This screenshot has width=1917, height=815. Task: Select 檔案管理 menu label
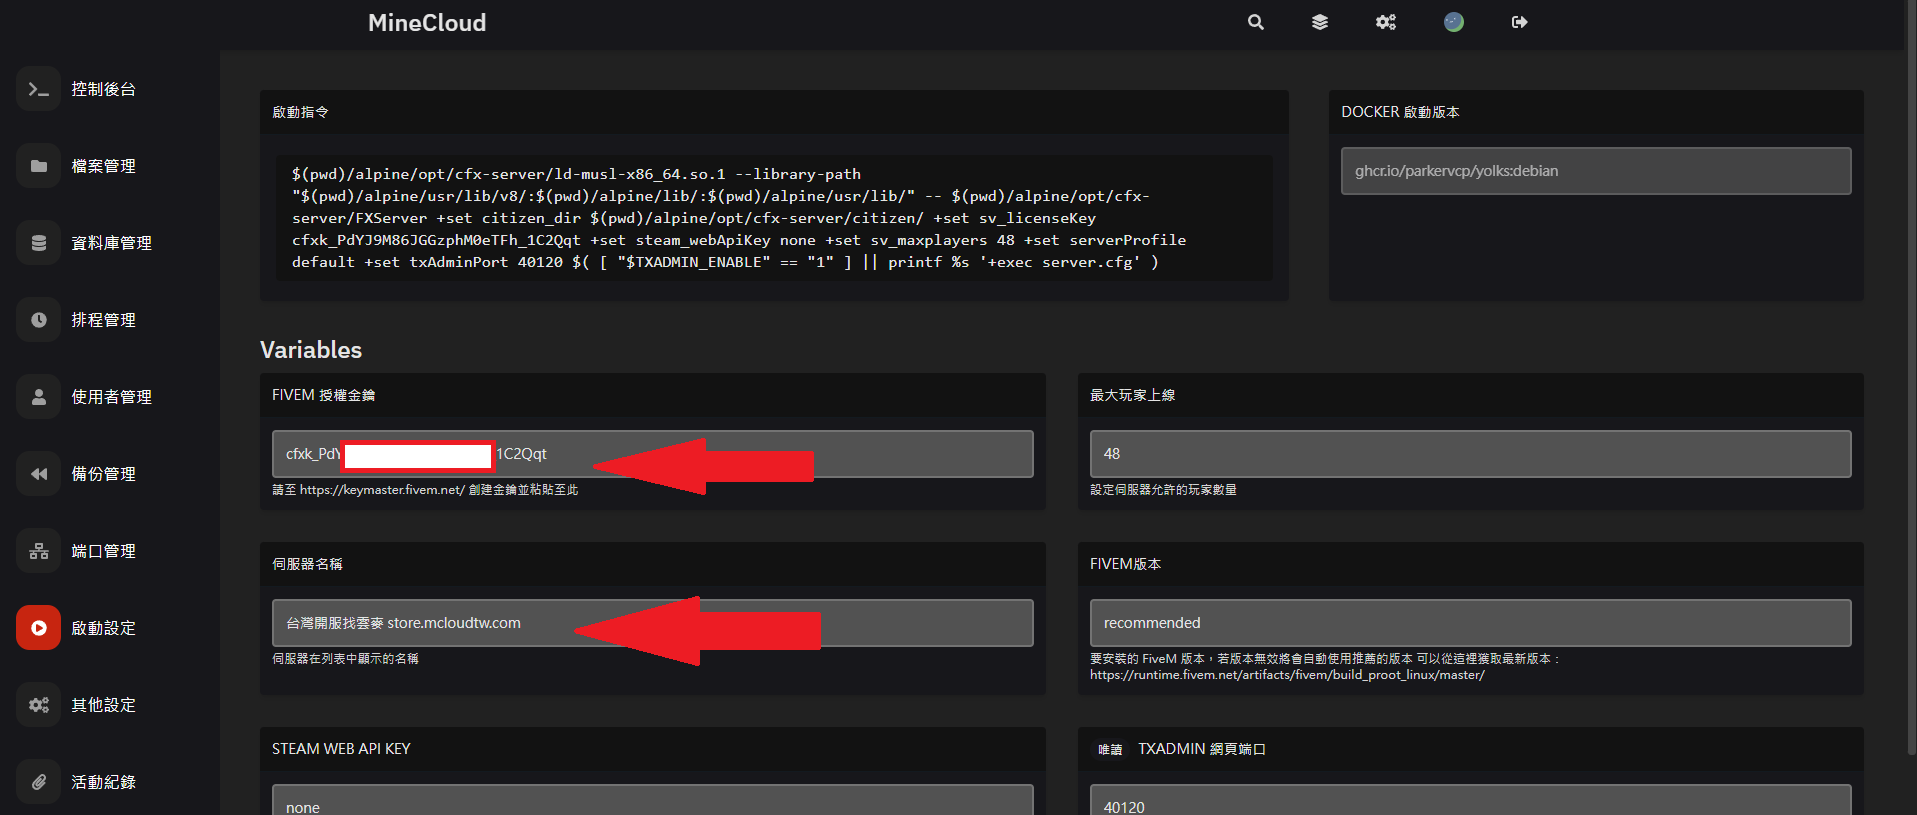[x=103, y=166]
